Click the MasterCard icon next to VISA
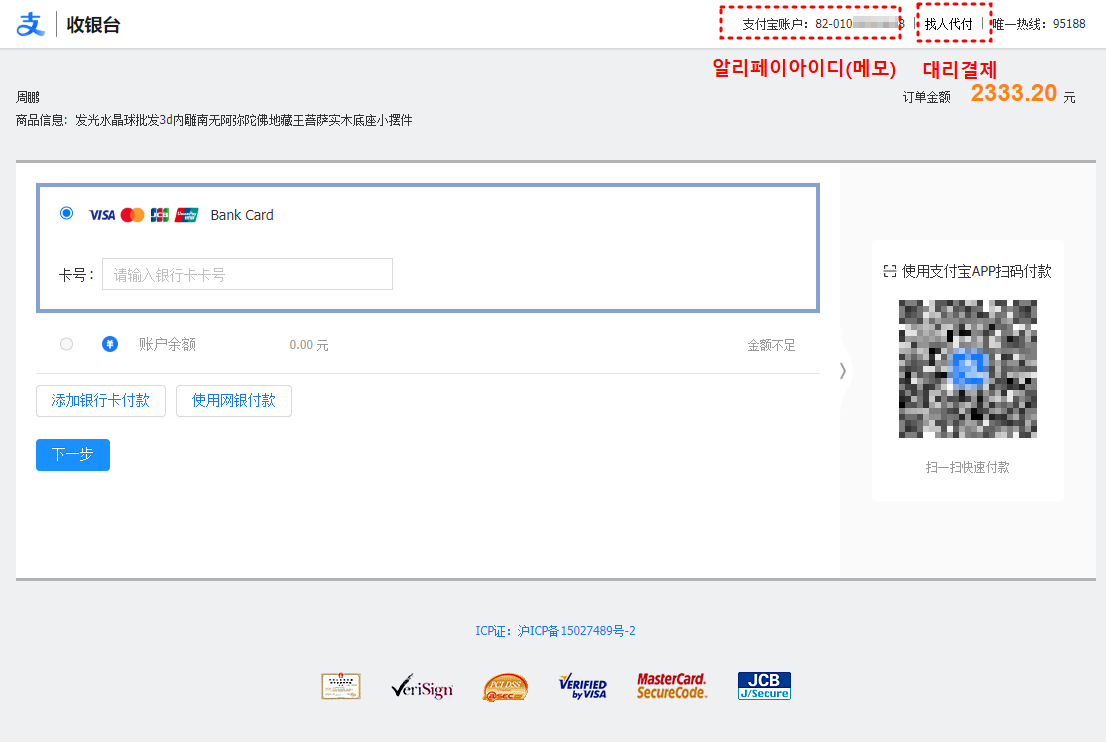 pos(131,213)
